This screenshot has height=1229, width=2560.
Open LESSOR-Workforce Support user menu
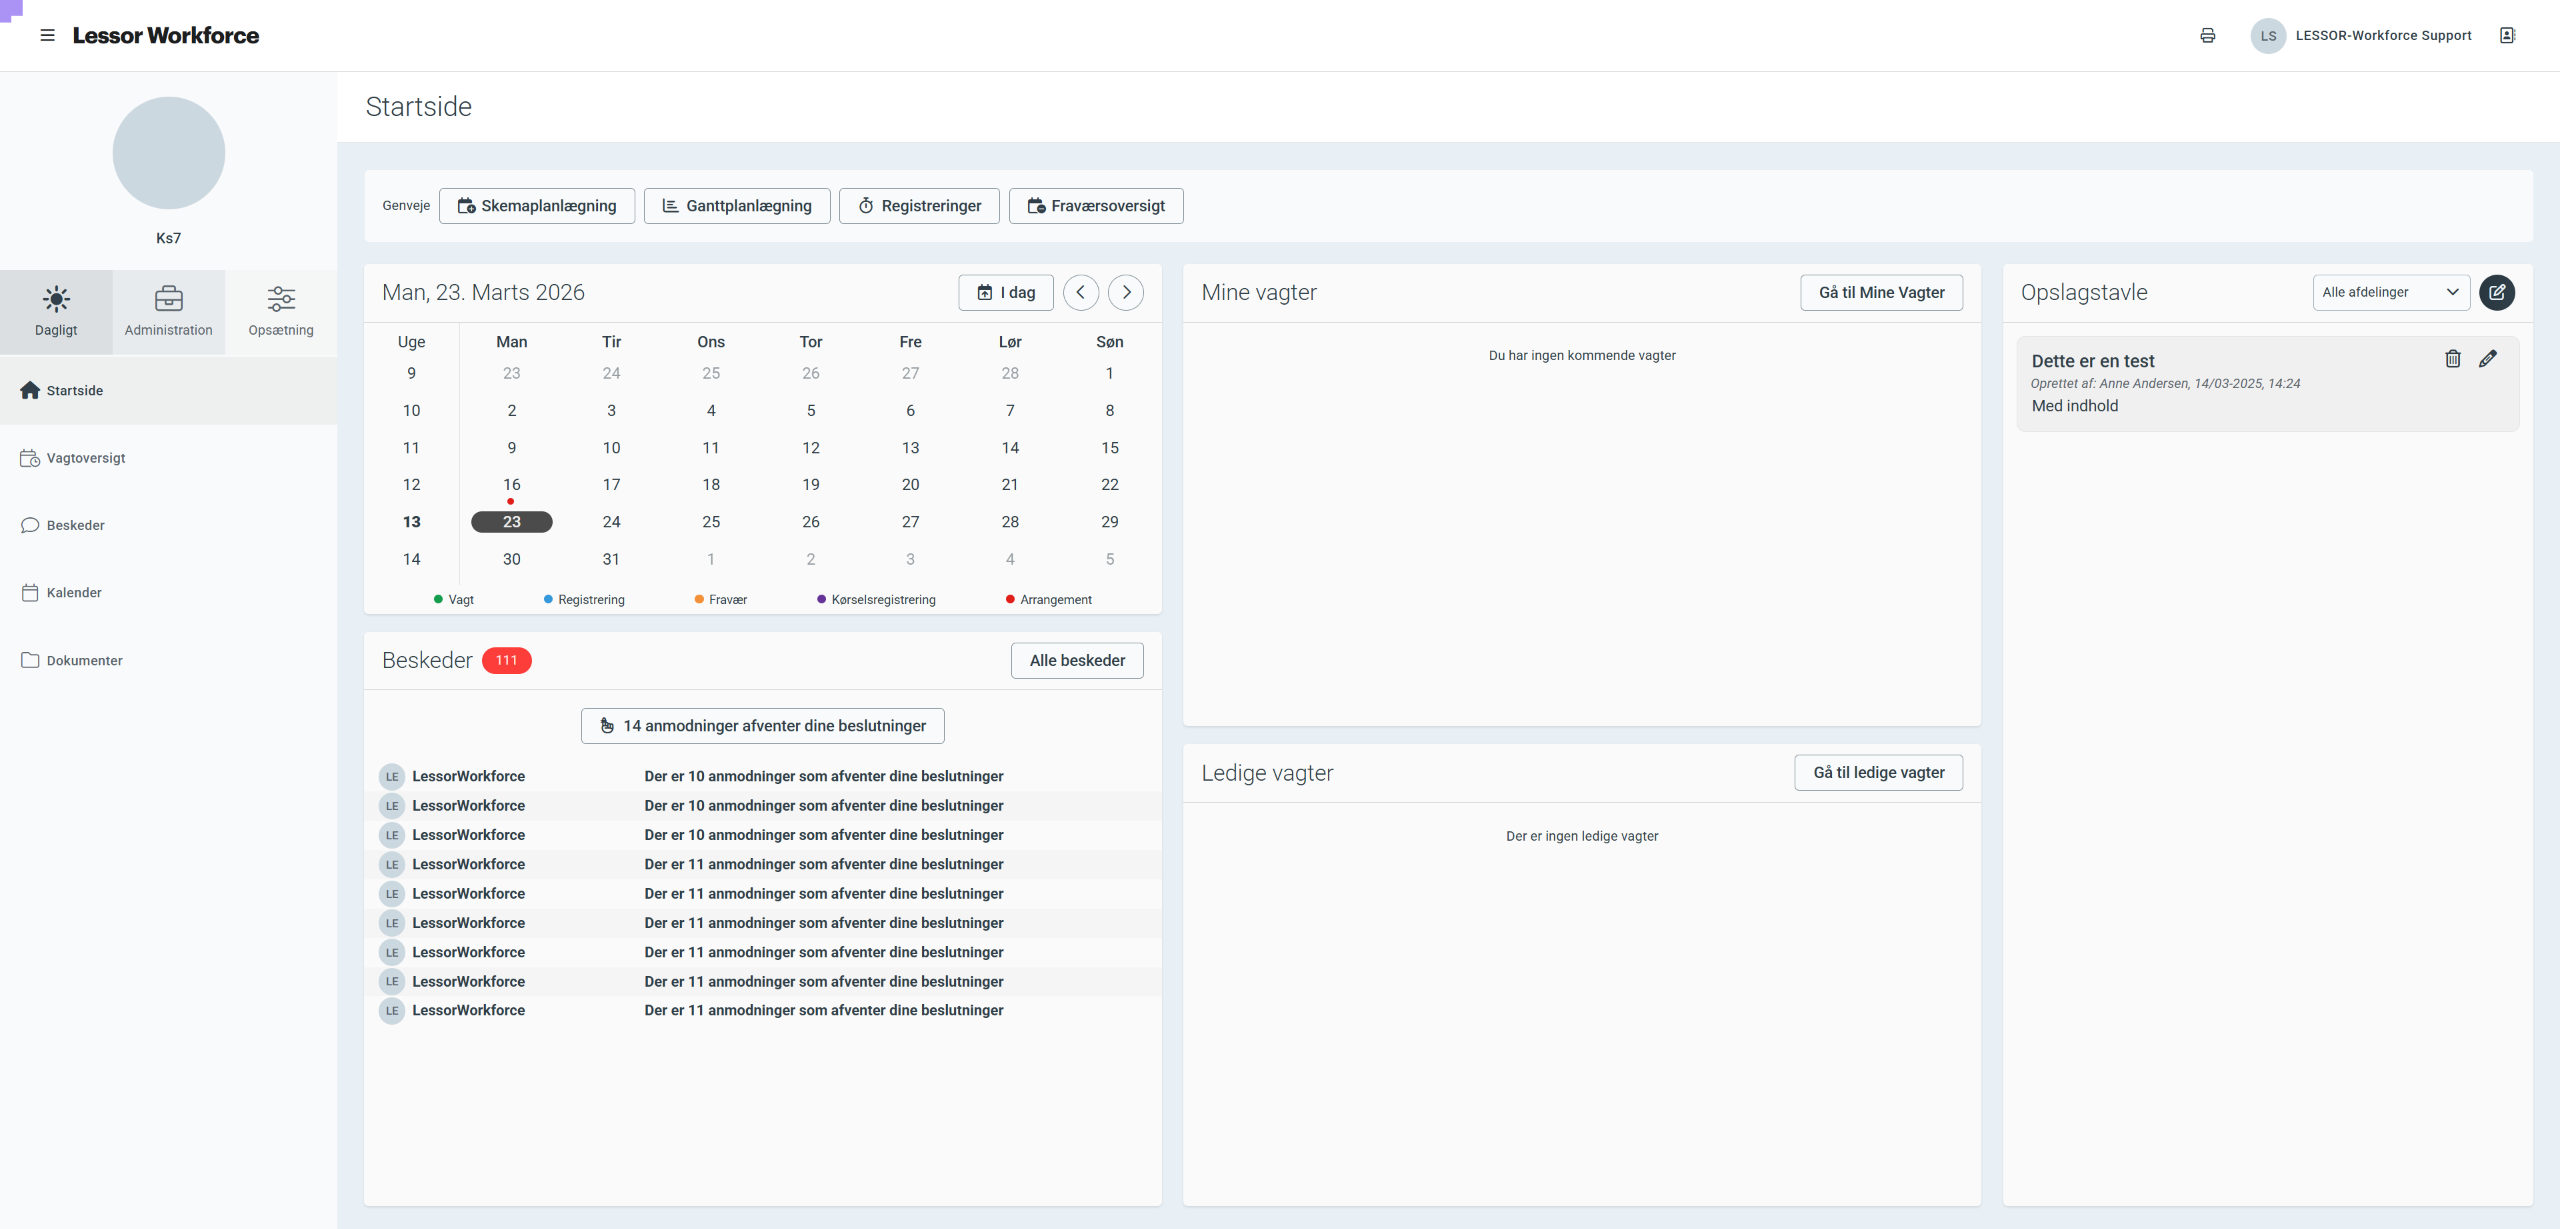[x=2382, y=35]
